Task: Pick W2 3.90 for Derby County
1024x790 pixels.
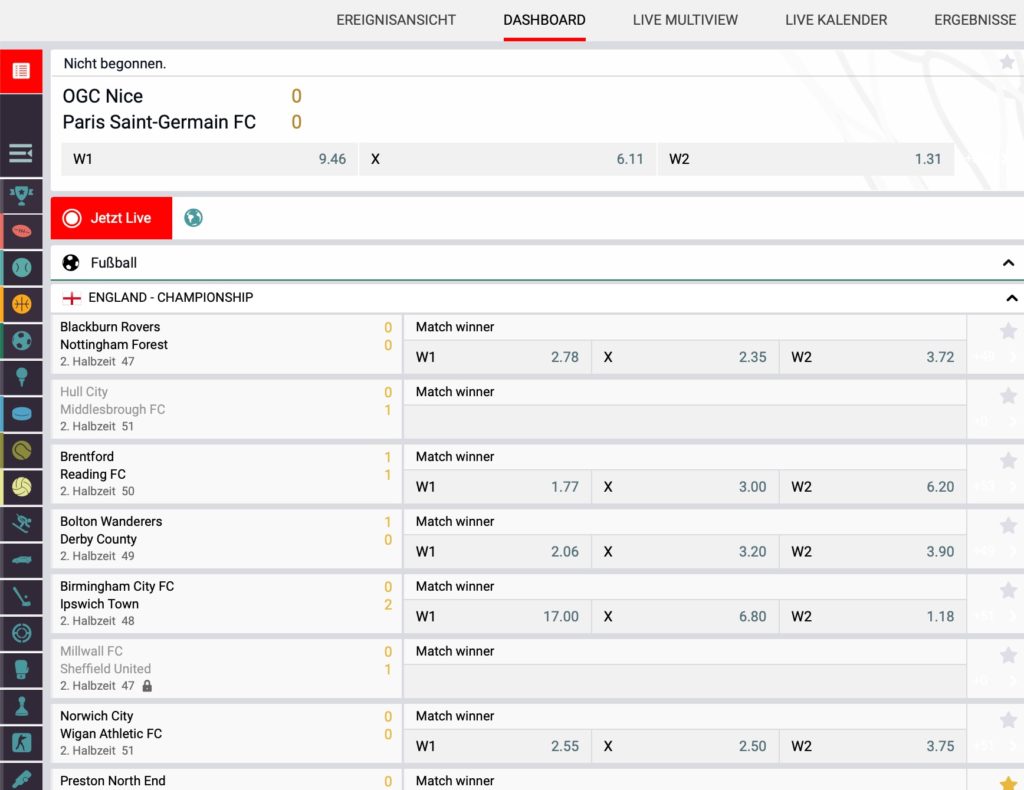Action: (x=872, y=552)
